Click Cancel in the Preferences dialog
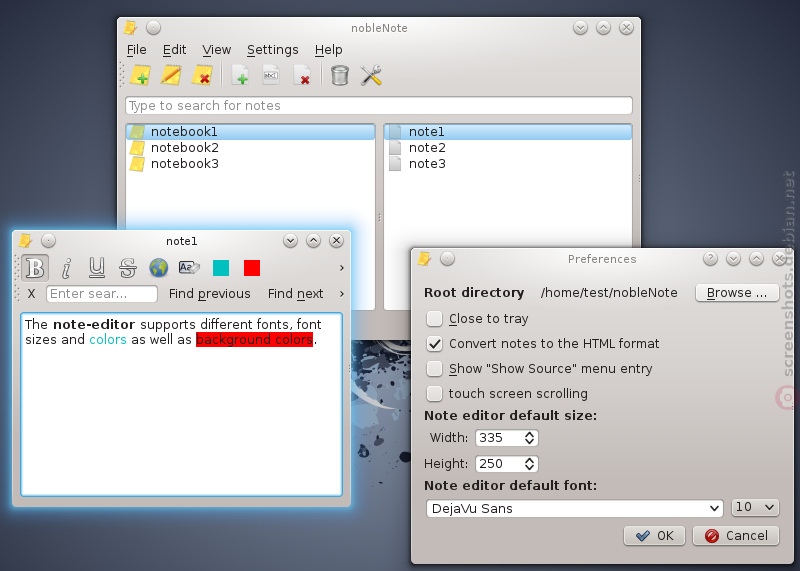The width and height of the screenshot is (800, 571). tap(736, 536)
